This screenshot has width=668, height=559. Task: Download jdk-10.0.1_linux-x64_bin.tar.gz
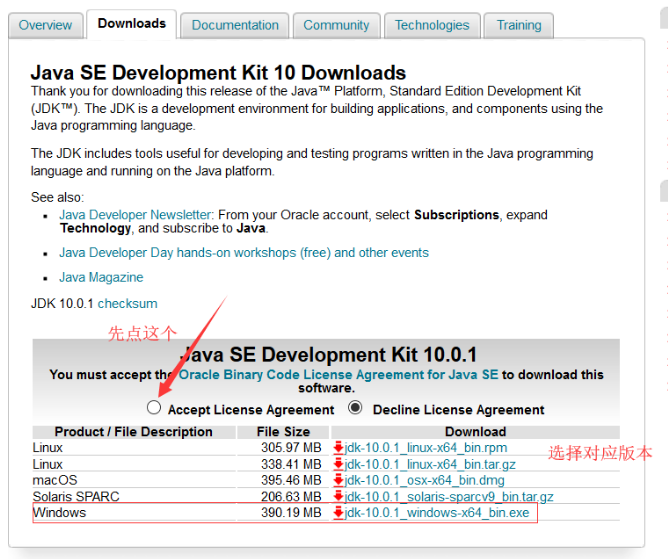point(430,464)
